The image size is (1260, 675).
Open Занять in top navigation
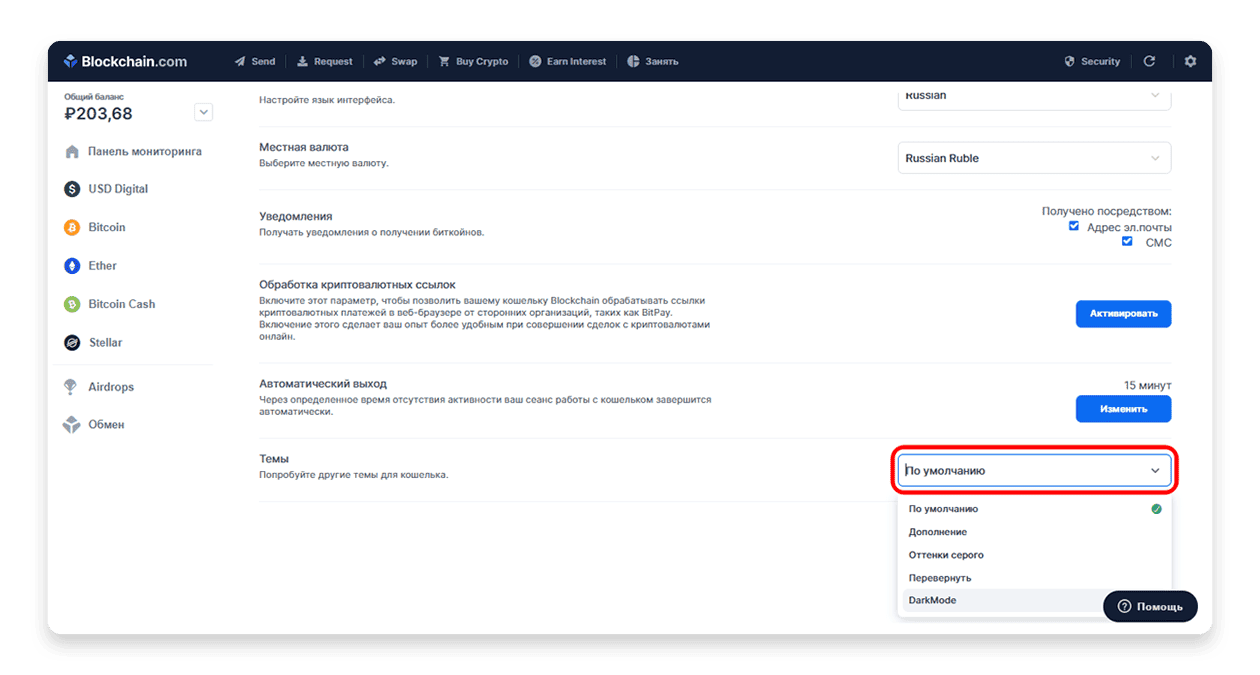(653, 61)
